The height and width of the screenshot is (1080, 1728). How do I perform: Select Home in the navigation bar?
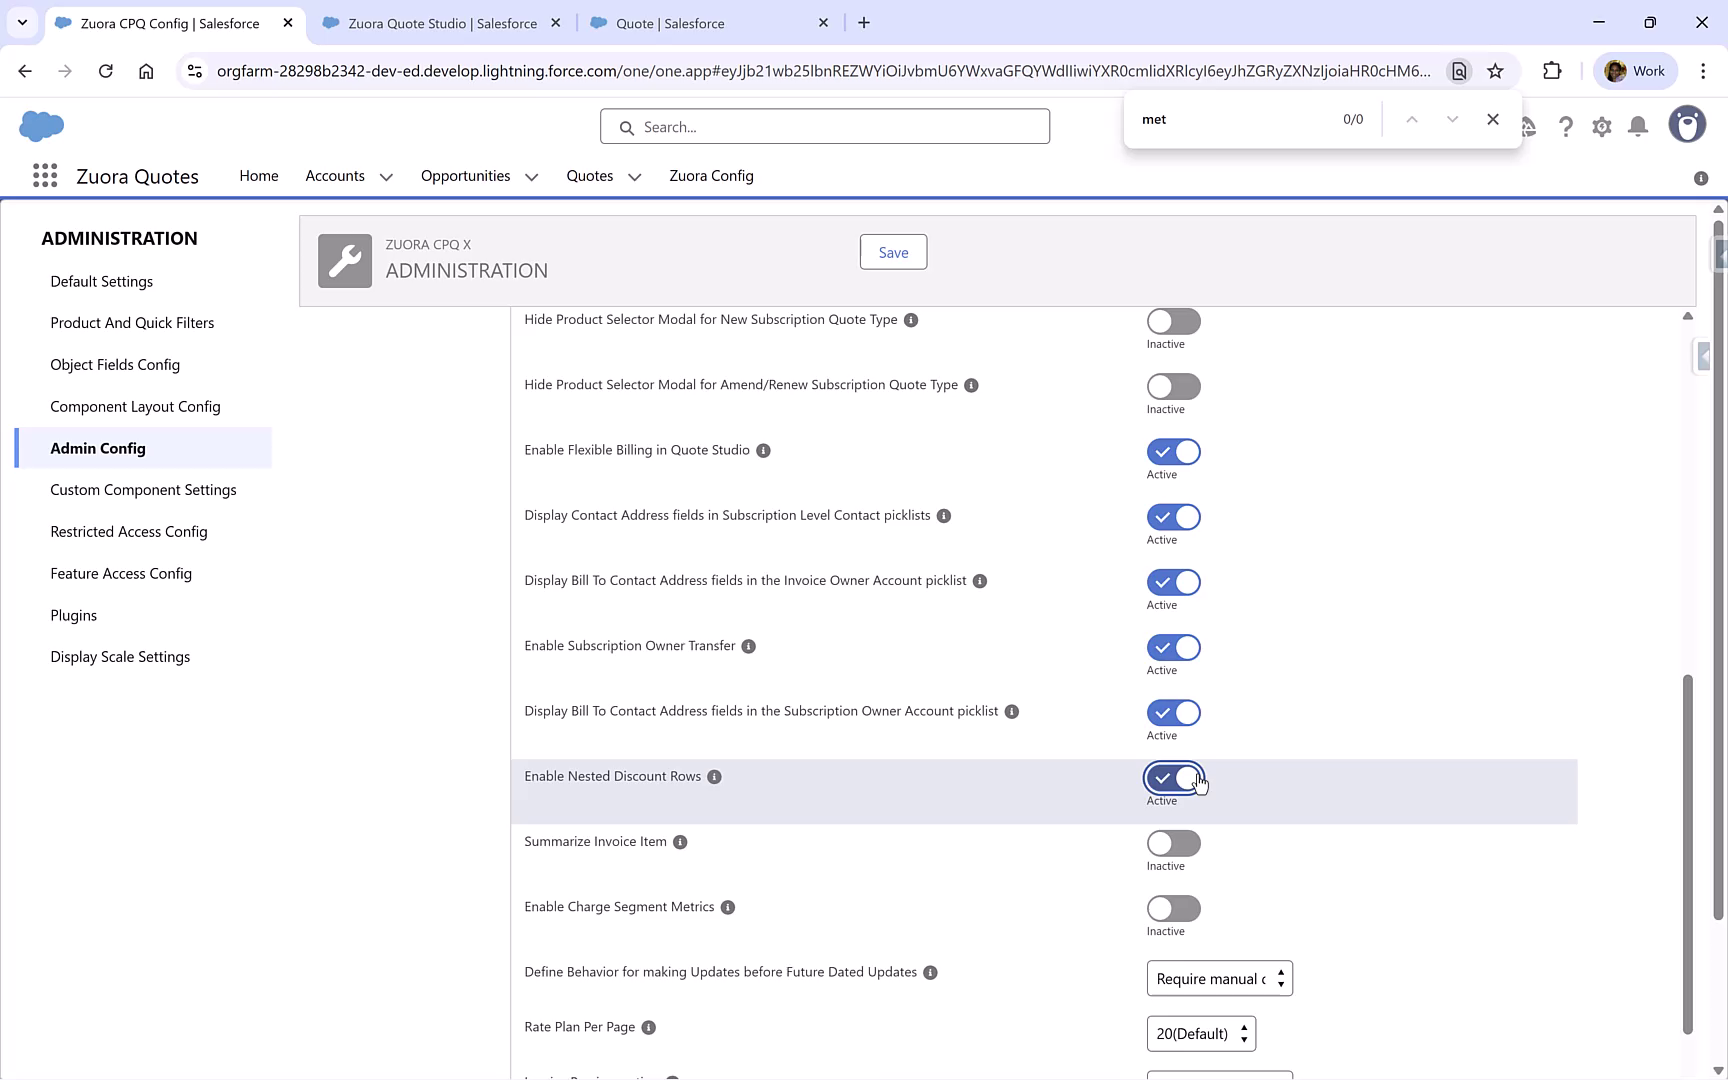(258, 176)
